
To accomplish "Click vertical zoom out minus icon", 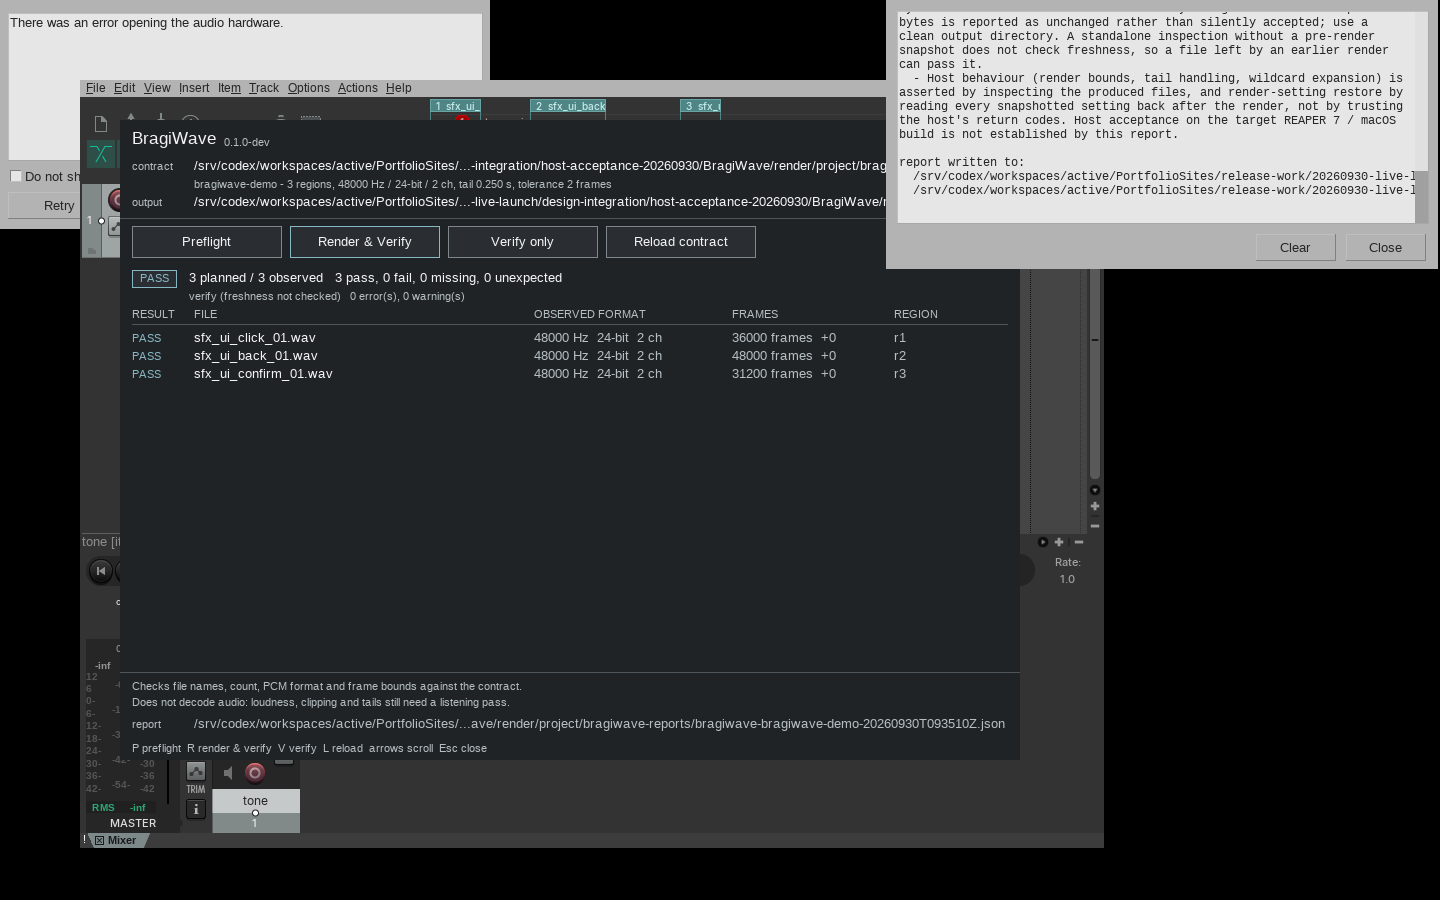I will (1095, 526).
